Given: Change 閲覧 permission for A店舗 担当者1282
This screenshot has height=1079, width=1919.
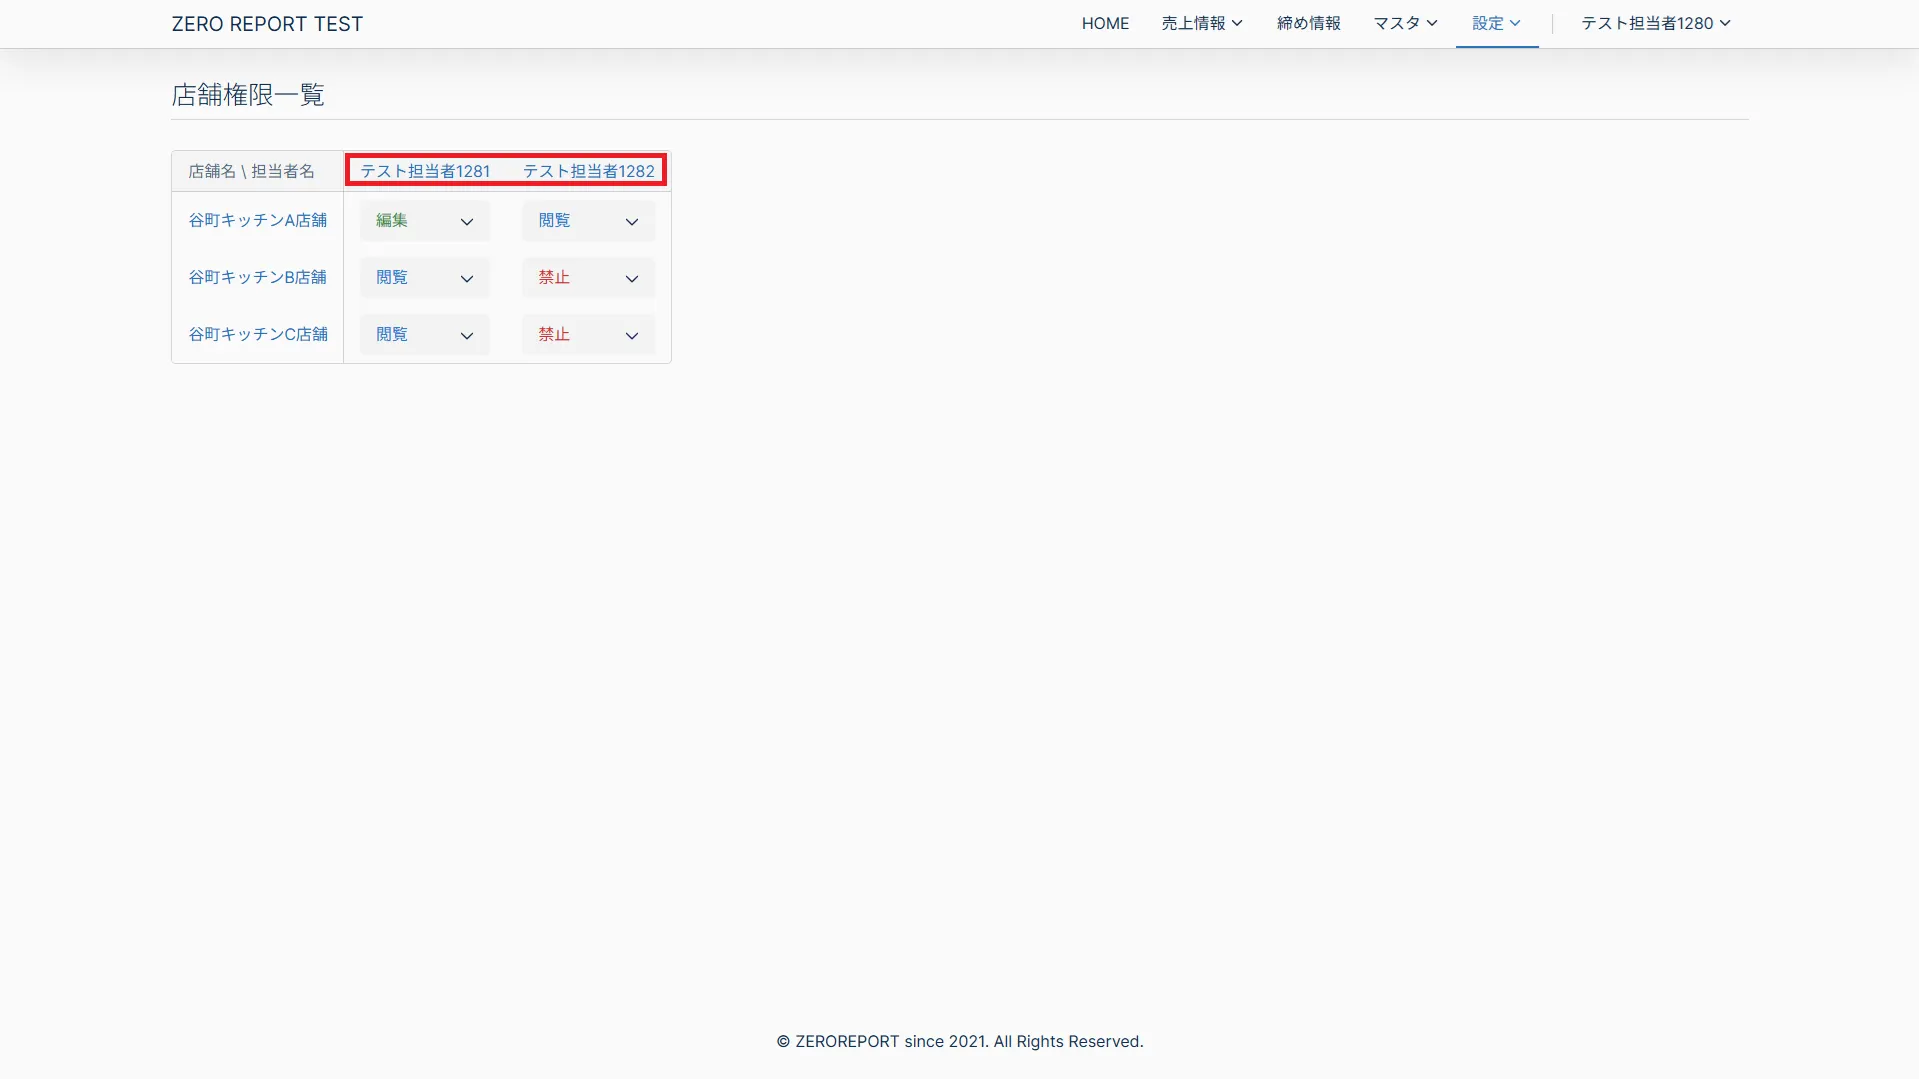Looking at the screenshot, I should pos(588,221).
